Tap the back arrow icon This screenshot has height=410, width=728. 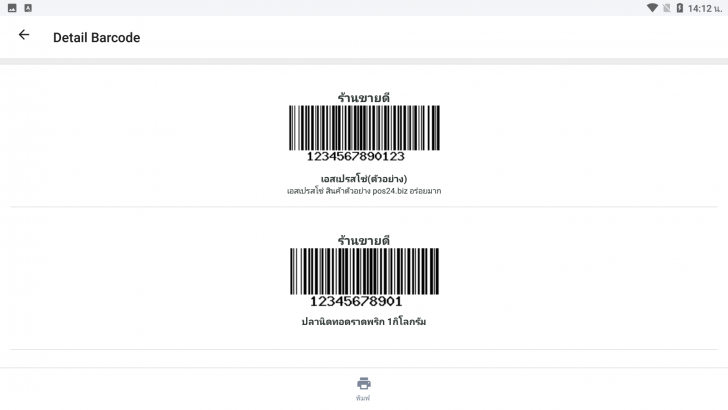point(24,35)
